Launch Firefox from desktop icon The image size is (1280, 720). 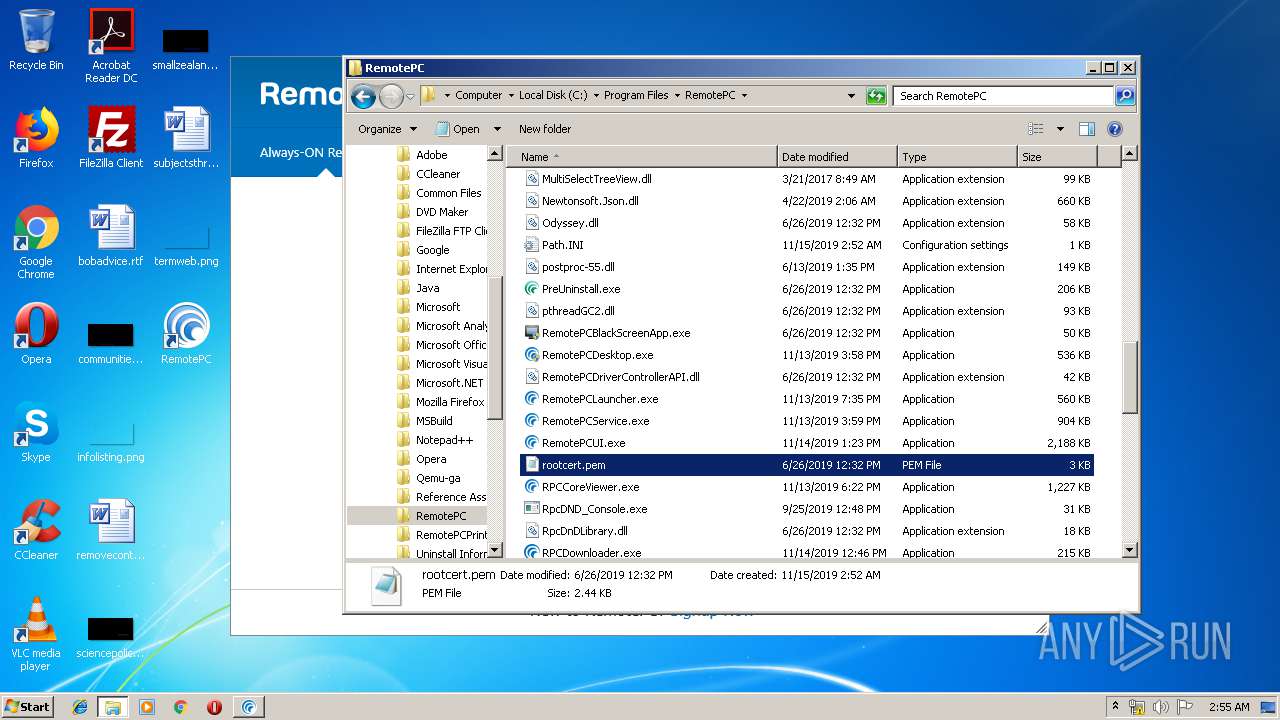(x=36, y=137)
